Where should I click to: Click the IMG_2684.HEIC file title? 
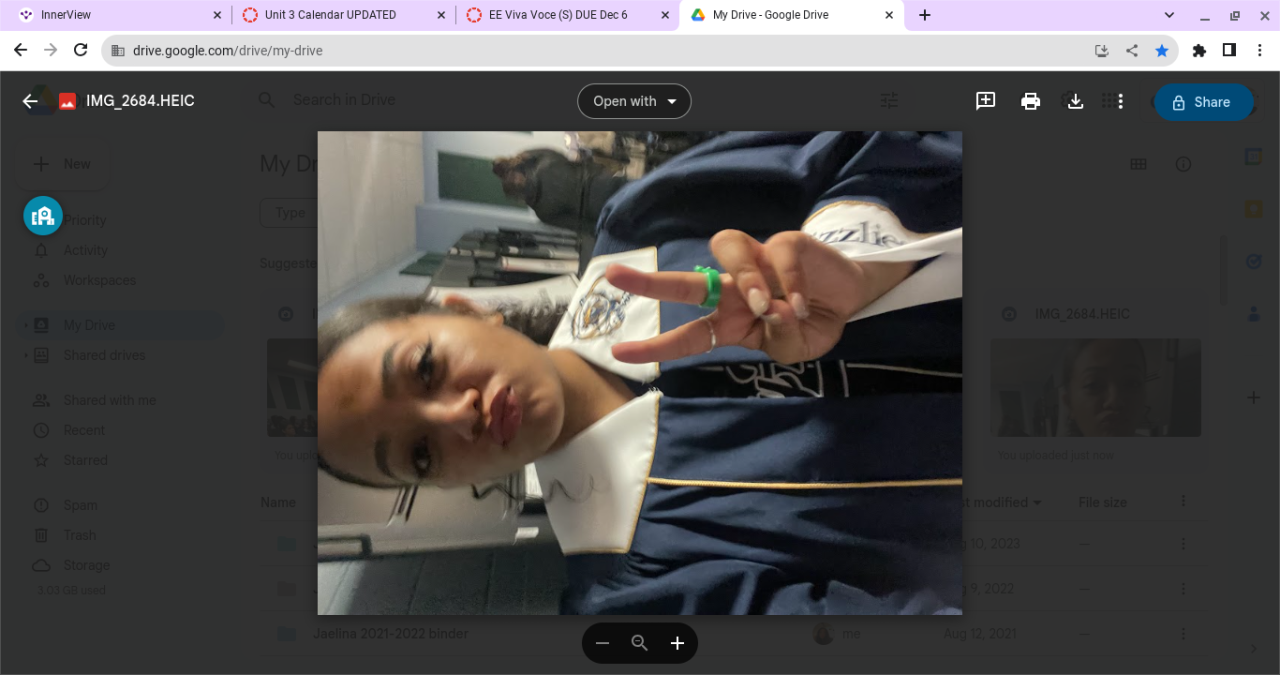pos(140,101)
